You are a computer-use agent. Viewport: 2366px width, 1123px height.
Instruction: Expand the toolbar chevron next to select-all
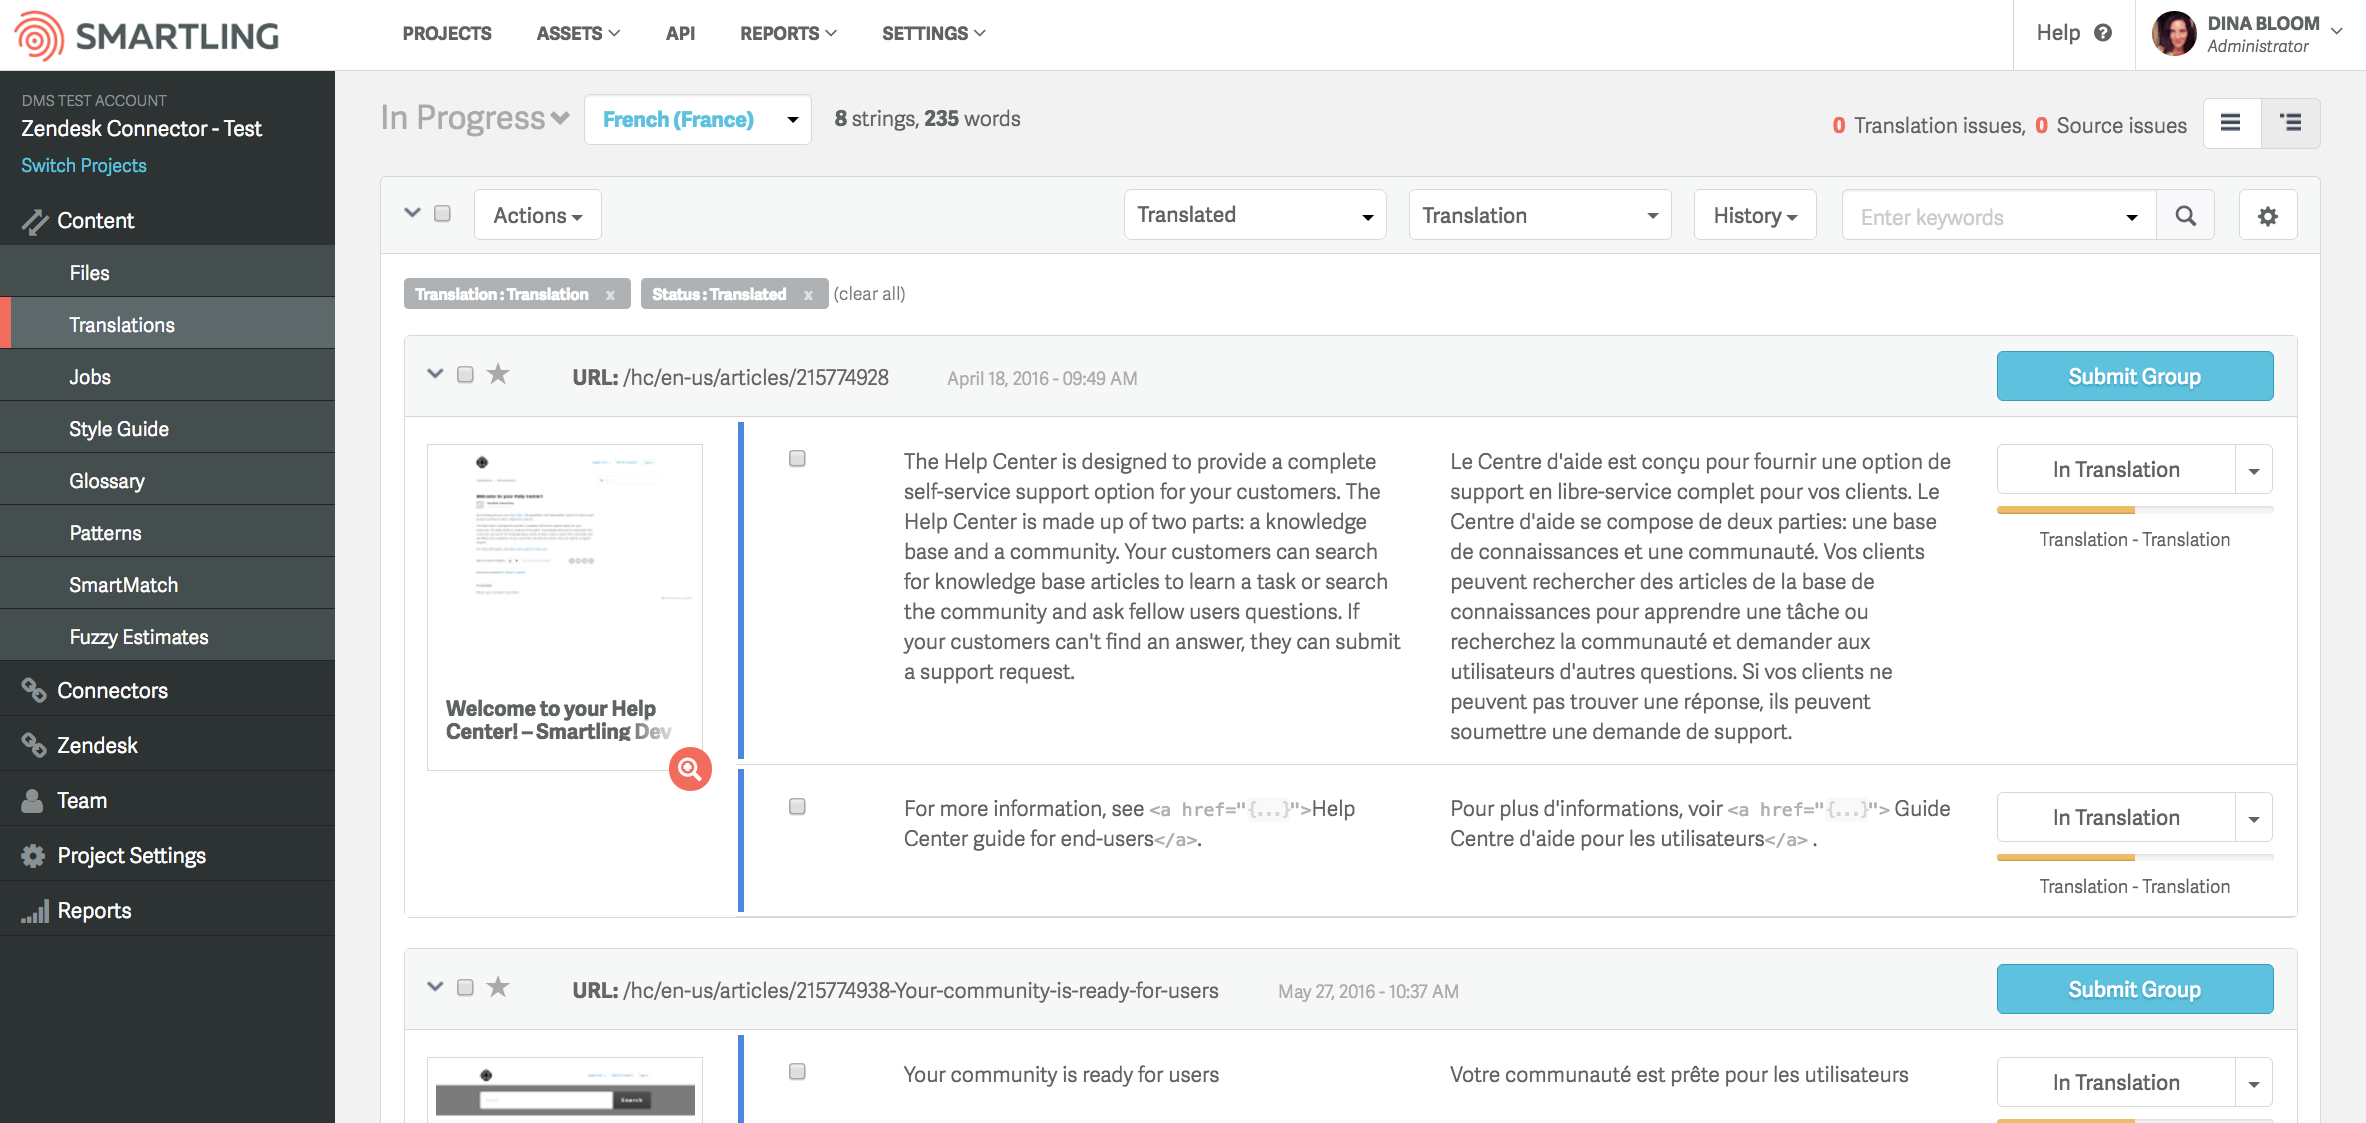[412, 213]
